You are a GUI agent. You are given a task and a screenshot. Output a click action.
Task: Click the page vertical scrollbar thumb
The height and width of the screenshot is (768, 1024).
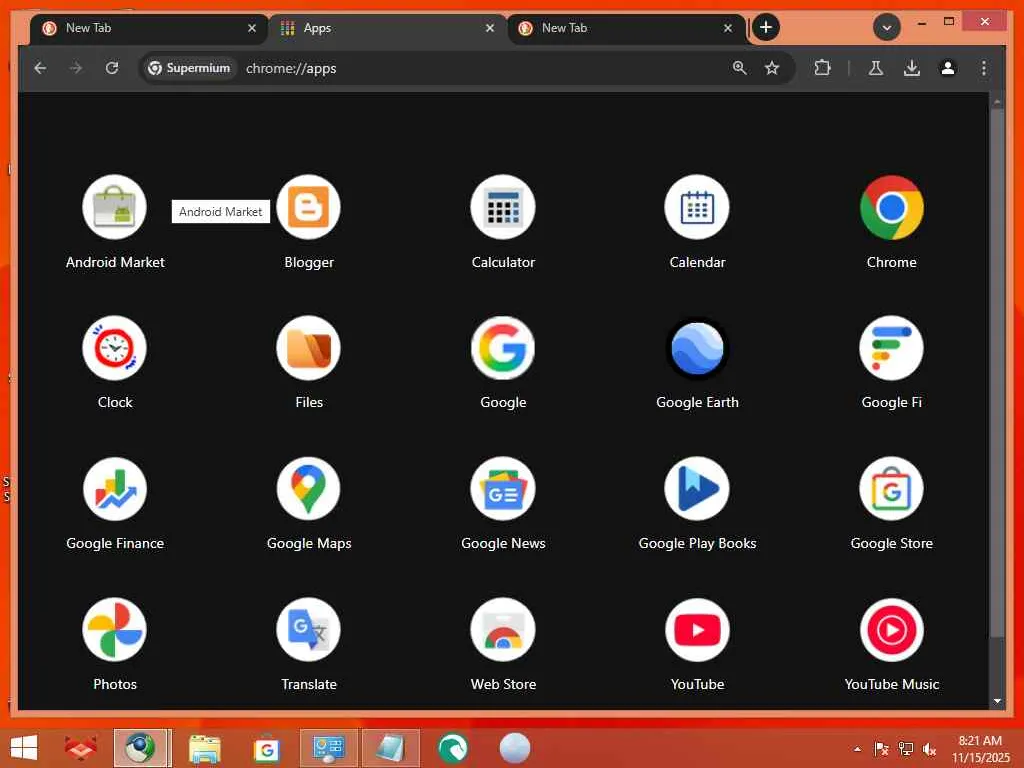tap(997, 372)
